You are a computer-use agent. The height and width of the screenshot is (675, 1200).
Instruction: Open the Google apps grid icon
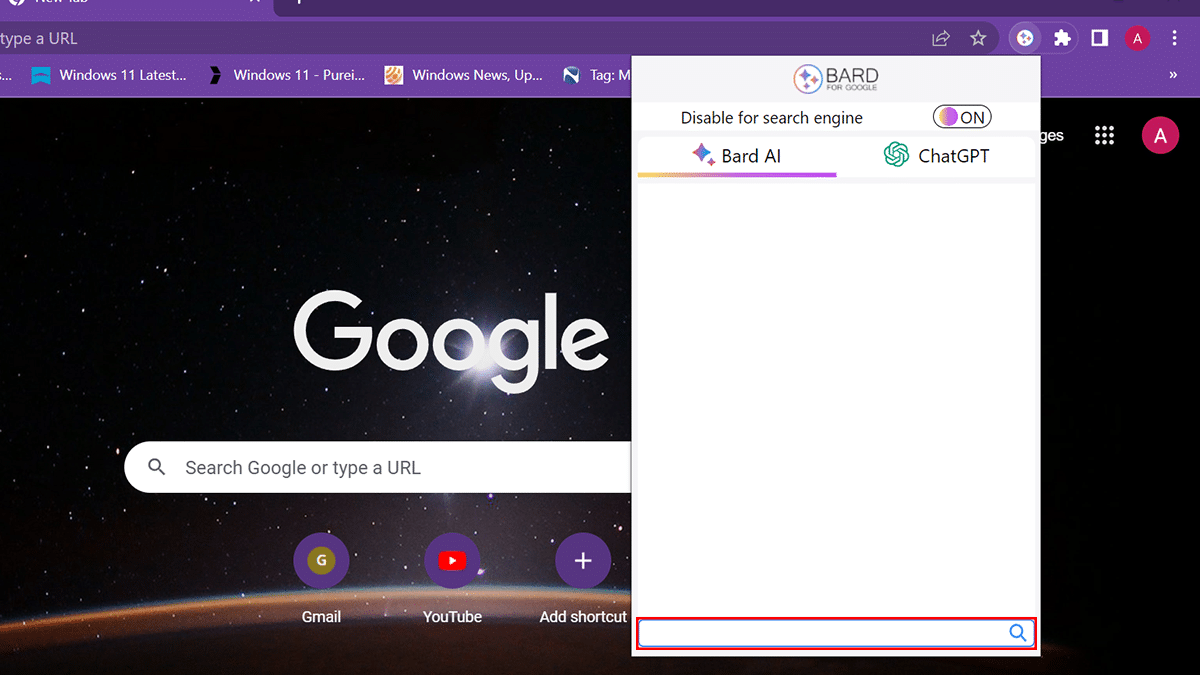pos(1104,136)
